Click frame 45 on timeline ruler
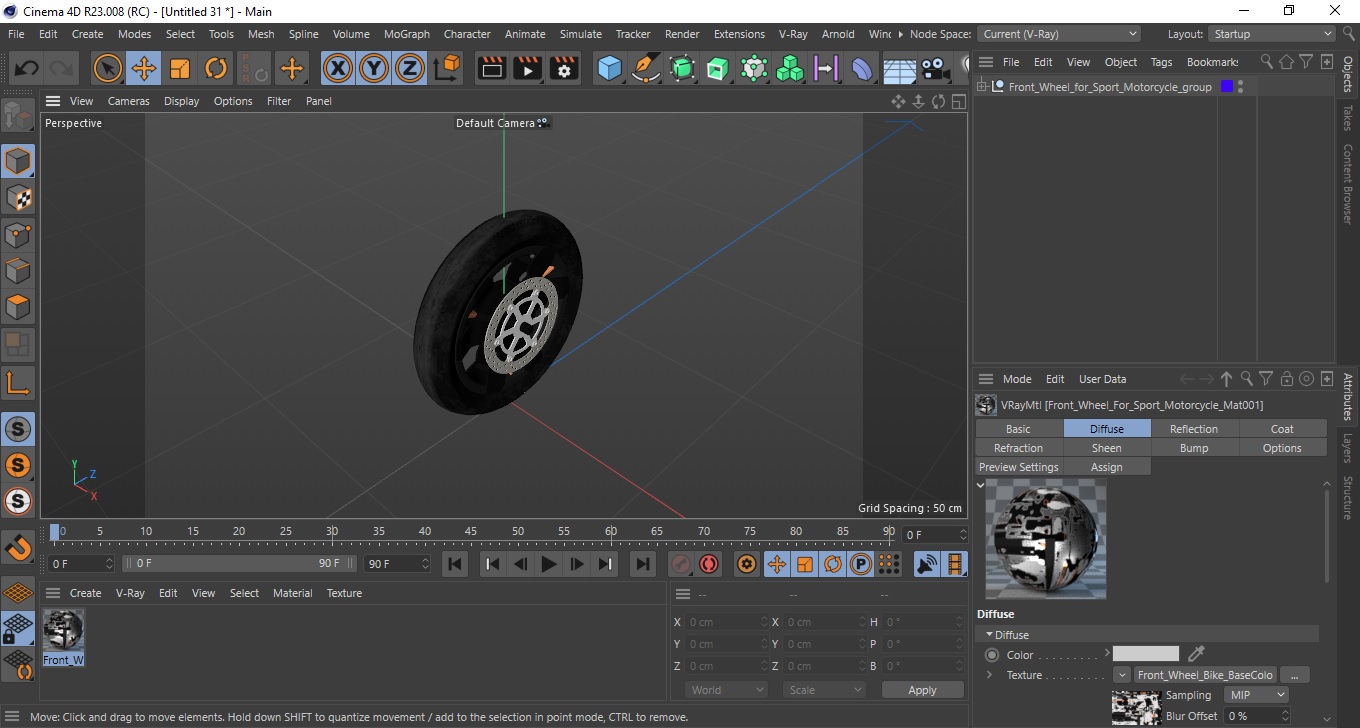Viewport: 1360px width, 728px height. click(x=471, y=531)
